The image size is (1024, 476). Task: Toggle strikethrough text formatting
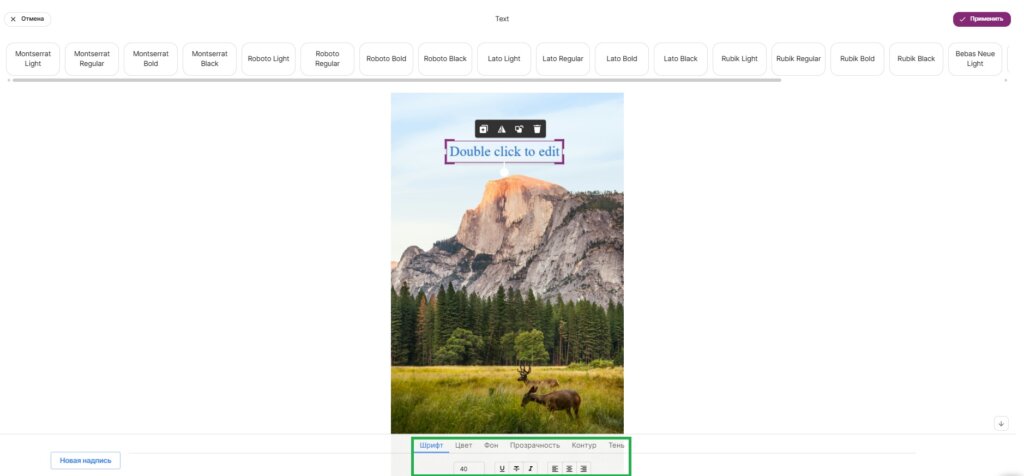click(516, 468)
